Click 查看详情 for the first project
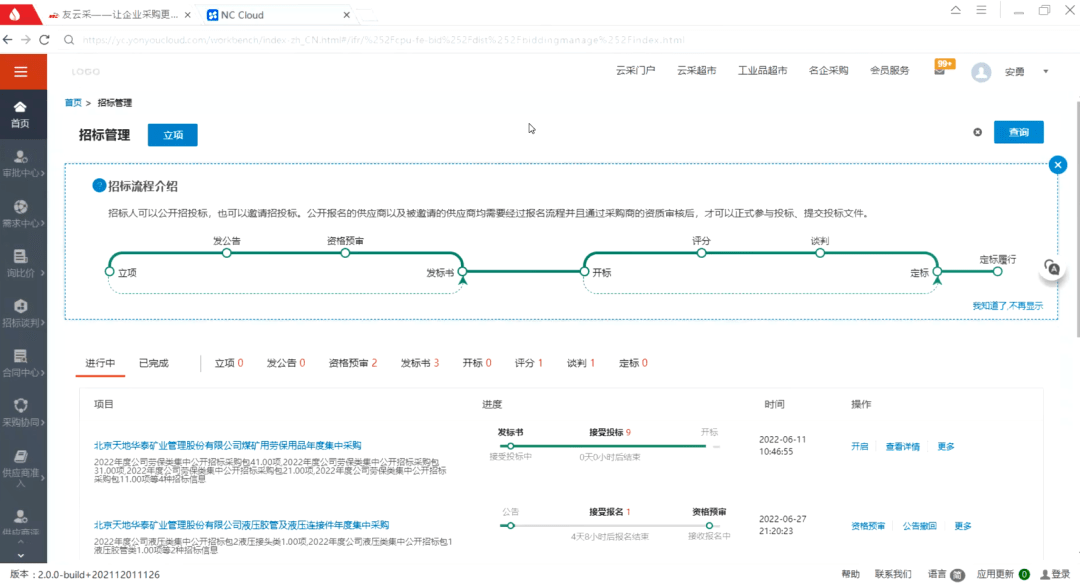Screen dimensions: 1080x585 tap(903, 447)
